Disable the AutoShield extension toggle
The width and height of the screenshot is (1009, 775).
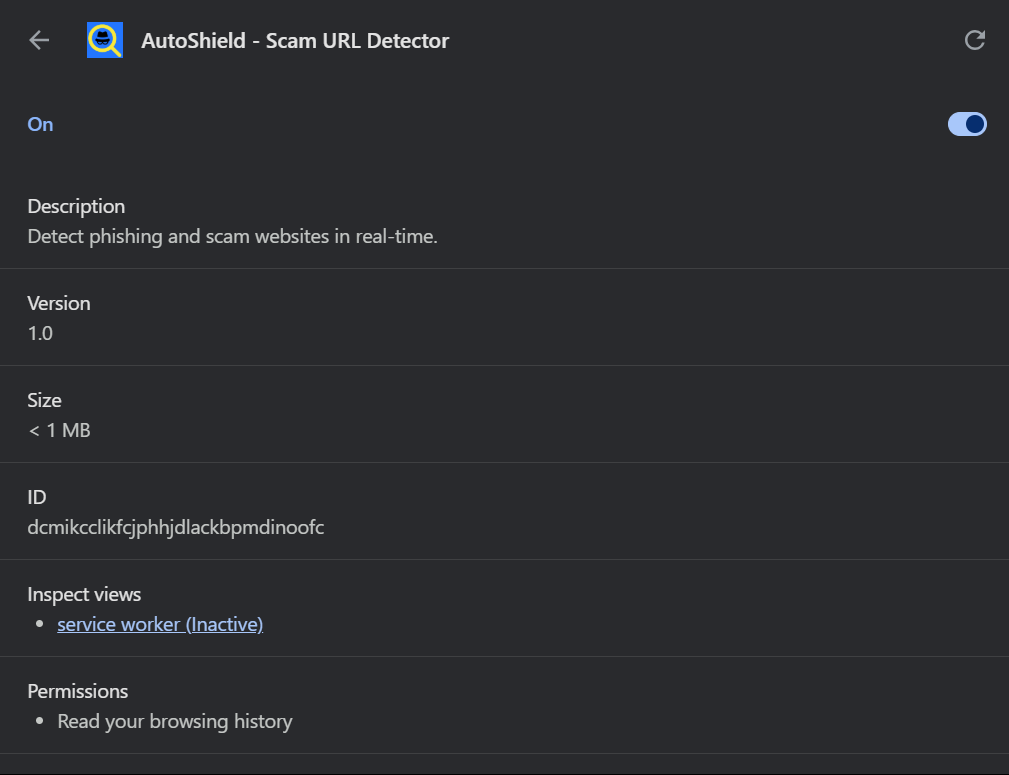coord(967,124)
